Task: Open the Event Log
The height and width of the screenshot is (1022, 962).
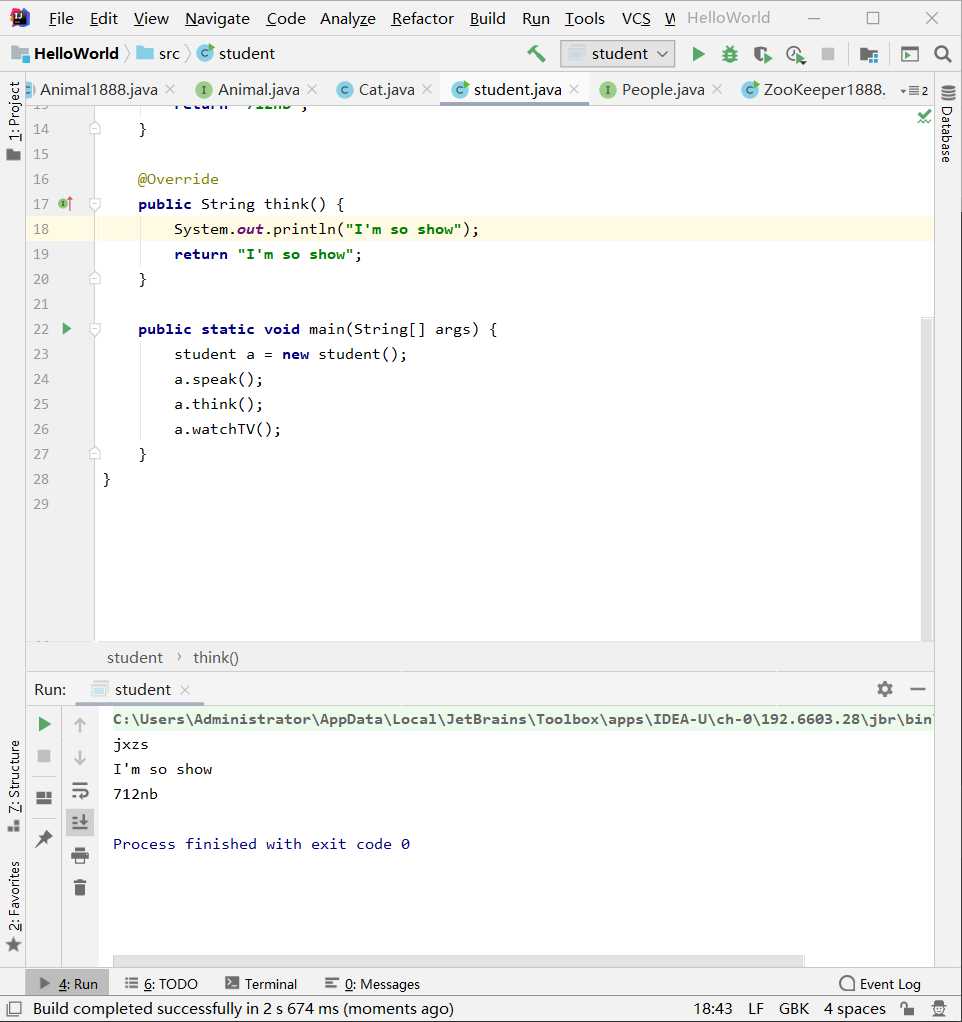Action: (880, 984)
